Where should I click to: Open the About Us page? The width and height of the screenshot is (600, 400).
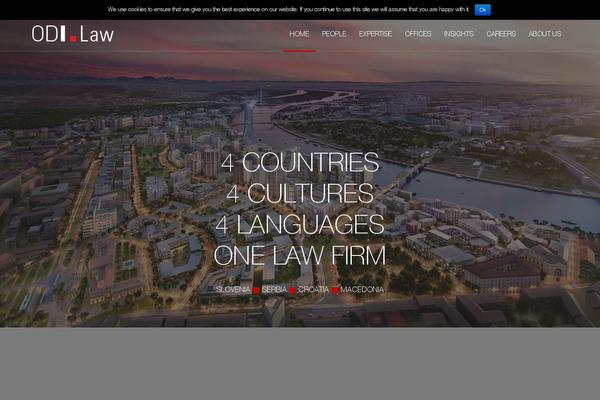[x=545, y=34]
